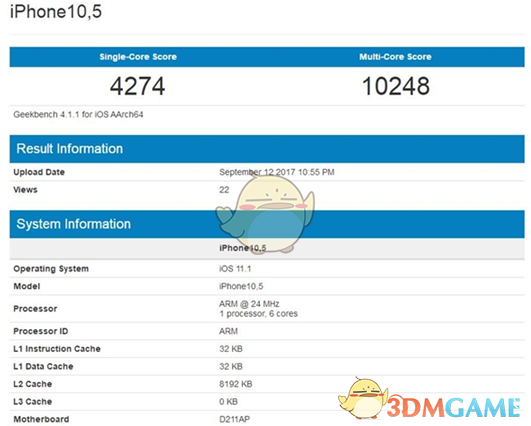The height and width of the screenshot is (426, 531).
Task: Click the Processor ID label
Action: [x=41, y=331]
